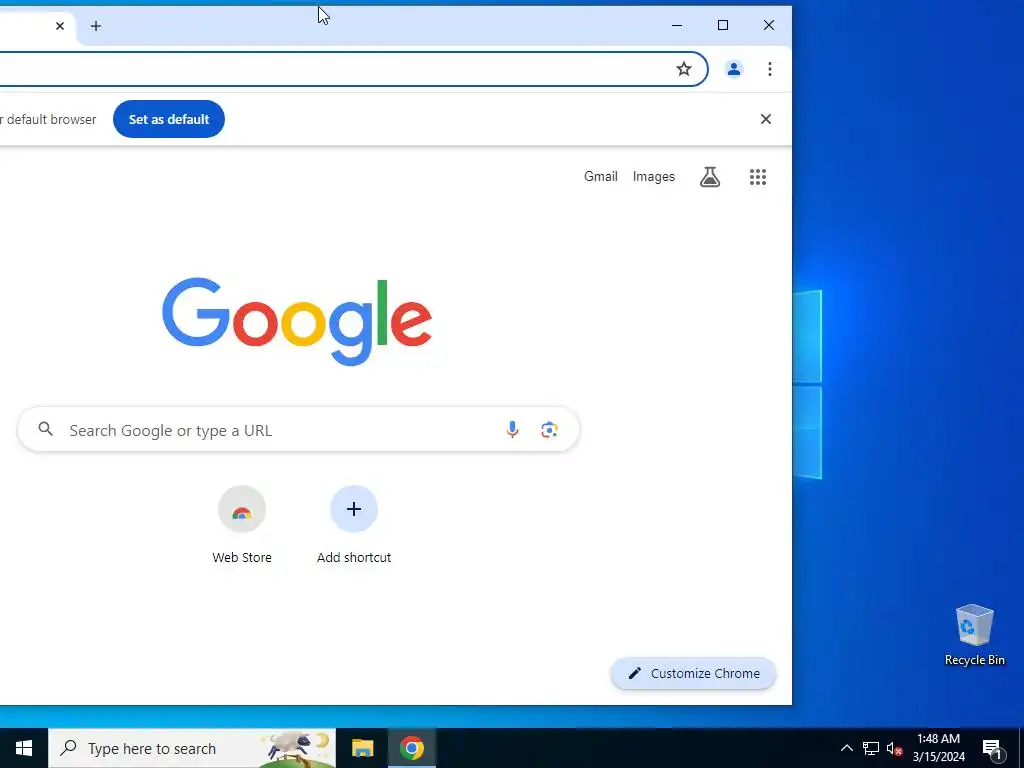Open File Explorer from the taskbar
This screenshot has height=768, width=1024.
coord(362,748)
